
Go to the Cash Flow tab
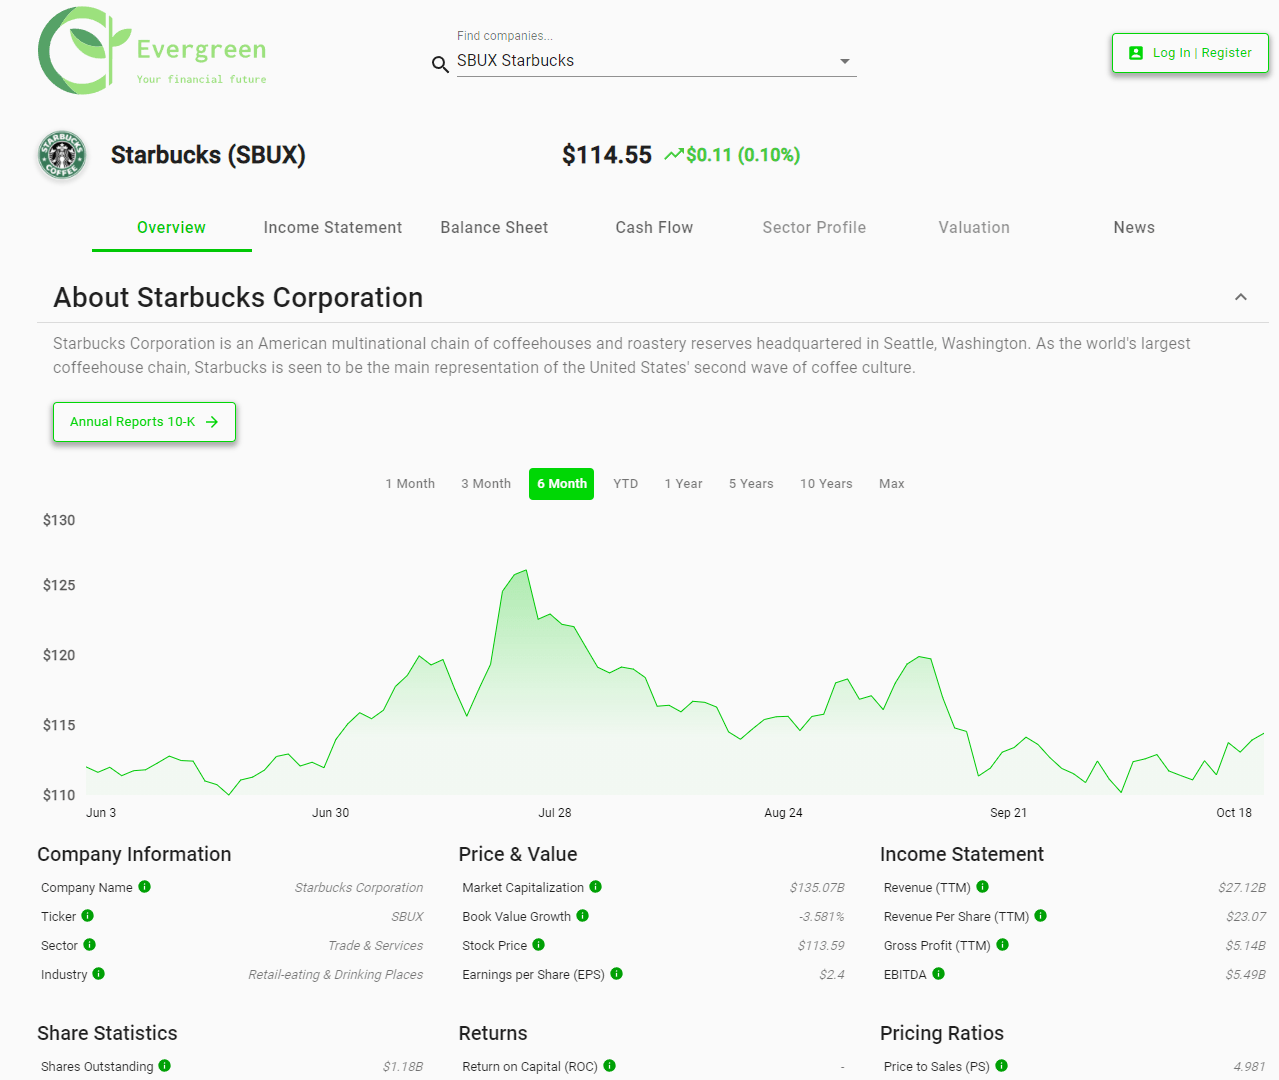(x=654, y=228)
